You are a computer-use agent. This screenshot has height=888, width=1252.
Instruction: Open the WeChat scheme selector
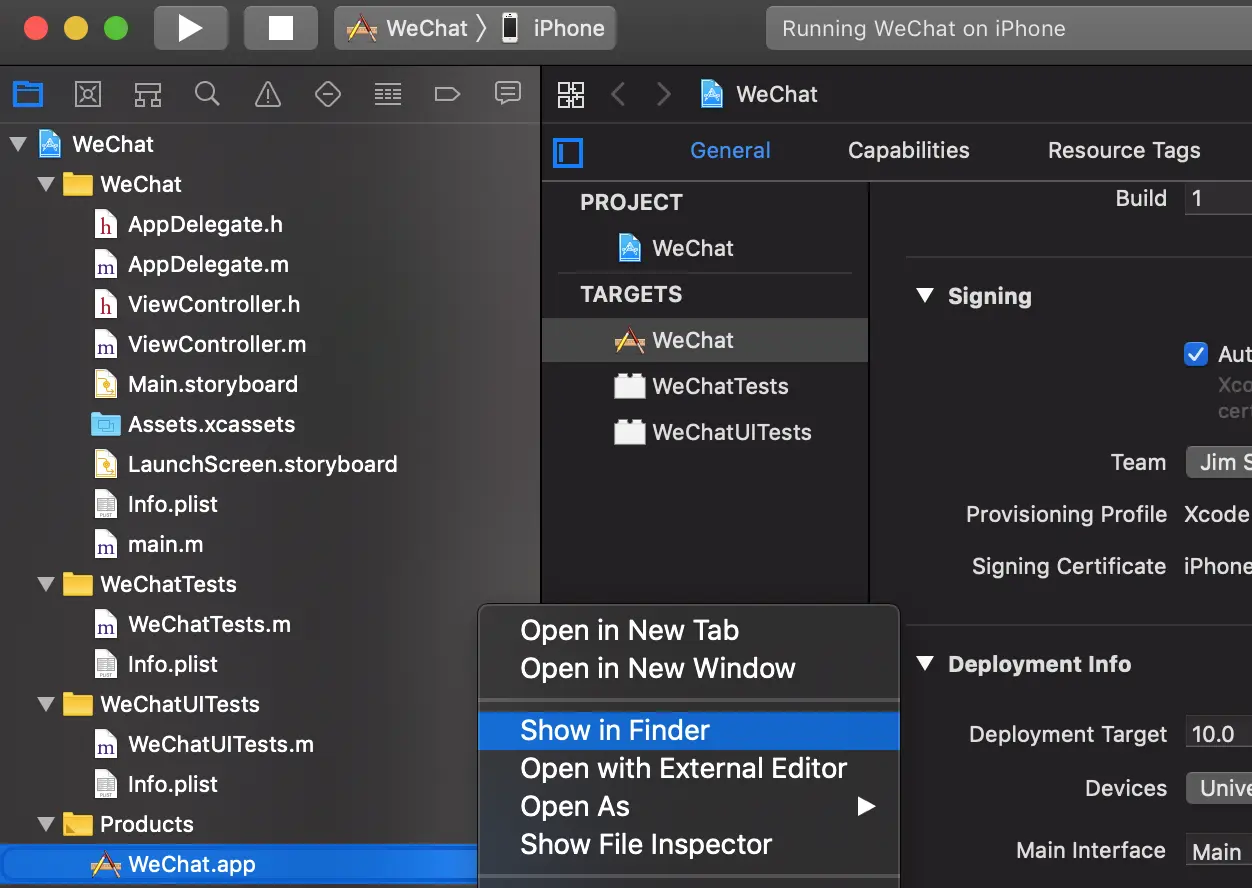click(x=409, y=28)
